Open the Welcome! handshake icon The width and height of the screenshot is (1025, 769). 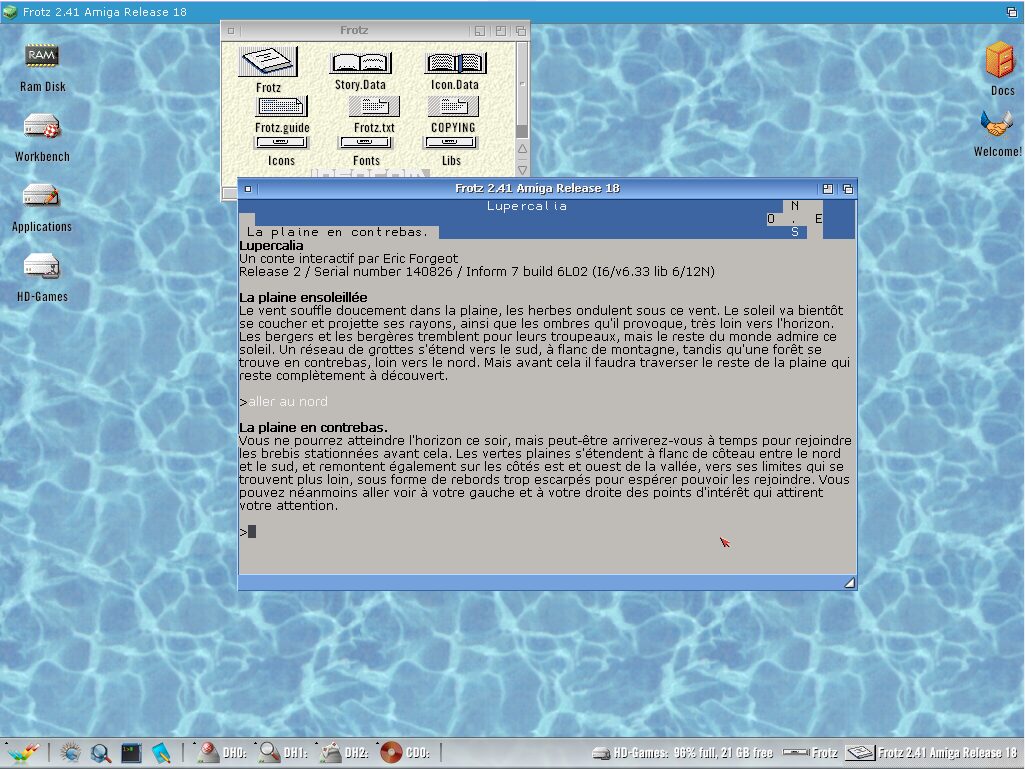click(997, 125)
